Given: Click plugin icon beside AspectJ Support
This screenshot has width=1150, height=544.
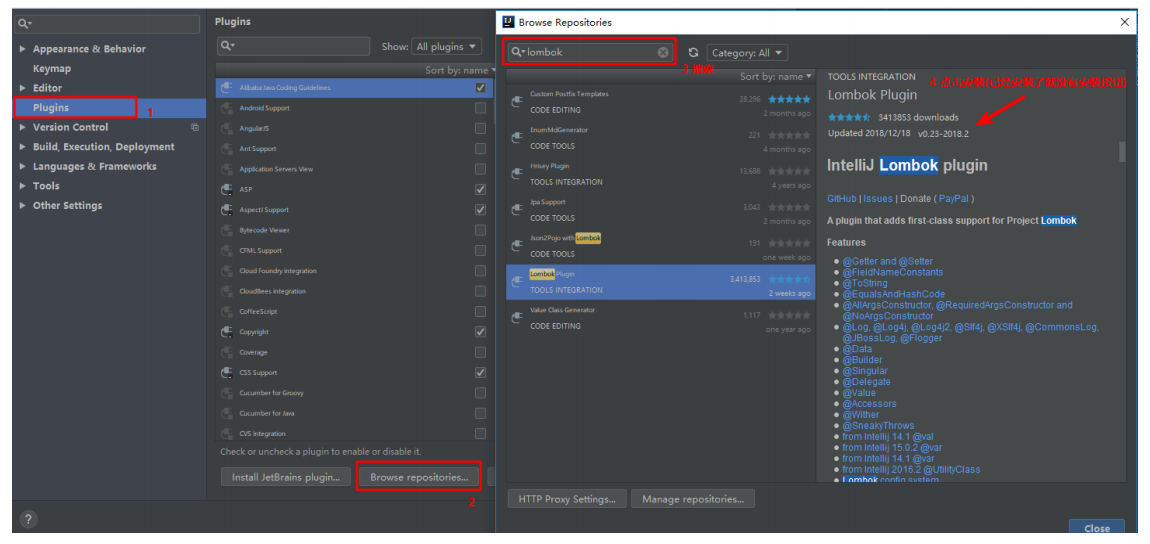Looking at the screenshot, I should coord(227,210).
